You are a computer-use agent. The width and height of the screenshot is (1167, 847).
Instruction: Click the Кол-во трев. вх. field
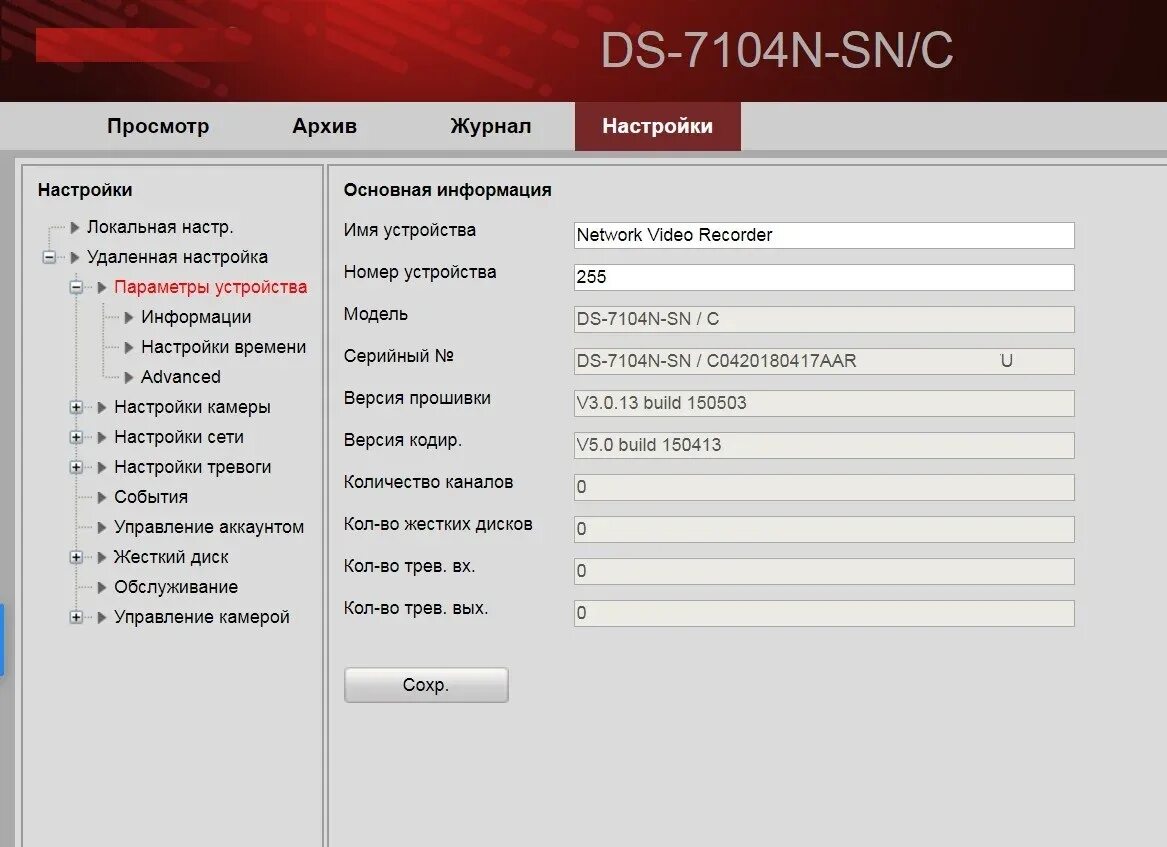(x=824, y=572)
